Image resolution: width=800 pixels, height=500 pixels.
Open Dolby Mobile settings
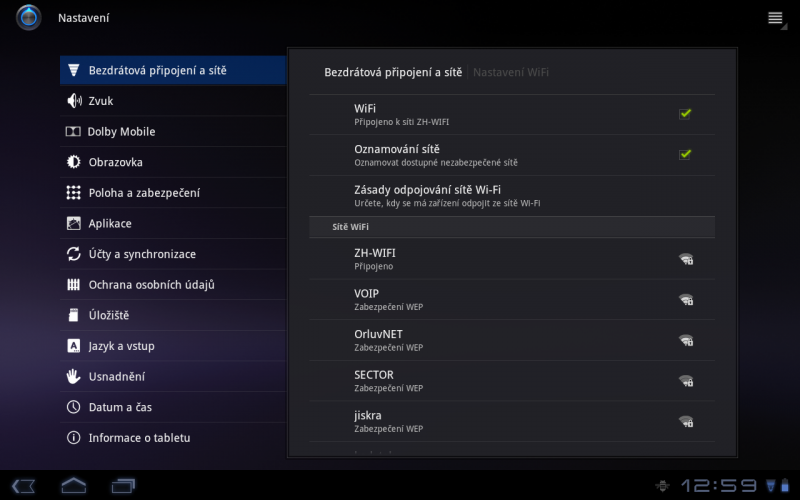(122, 132)
